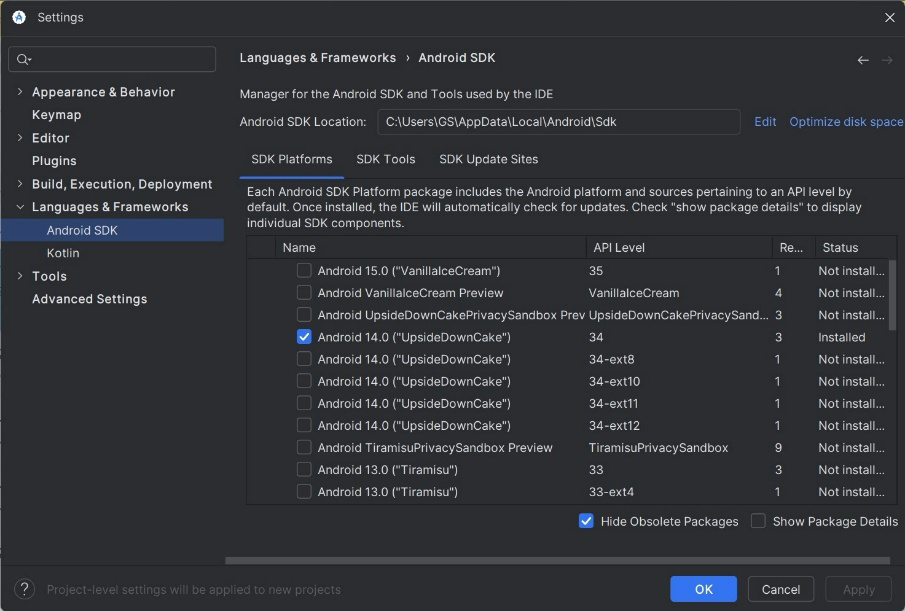Click the Android Studio logo icon

[x=19, y=17]
